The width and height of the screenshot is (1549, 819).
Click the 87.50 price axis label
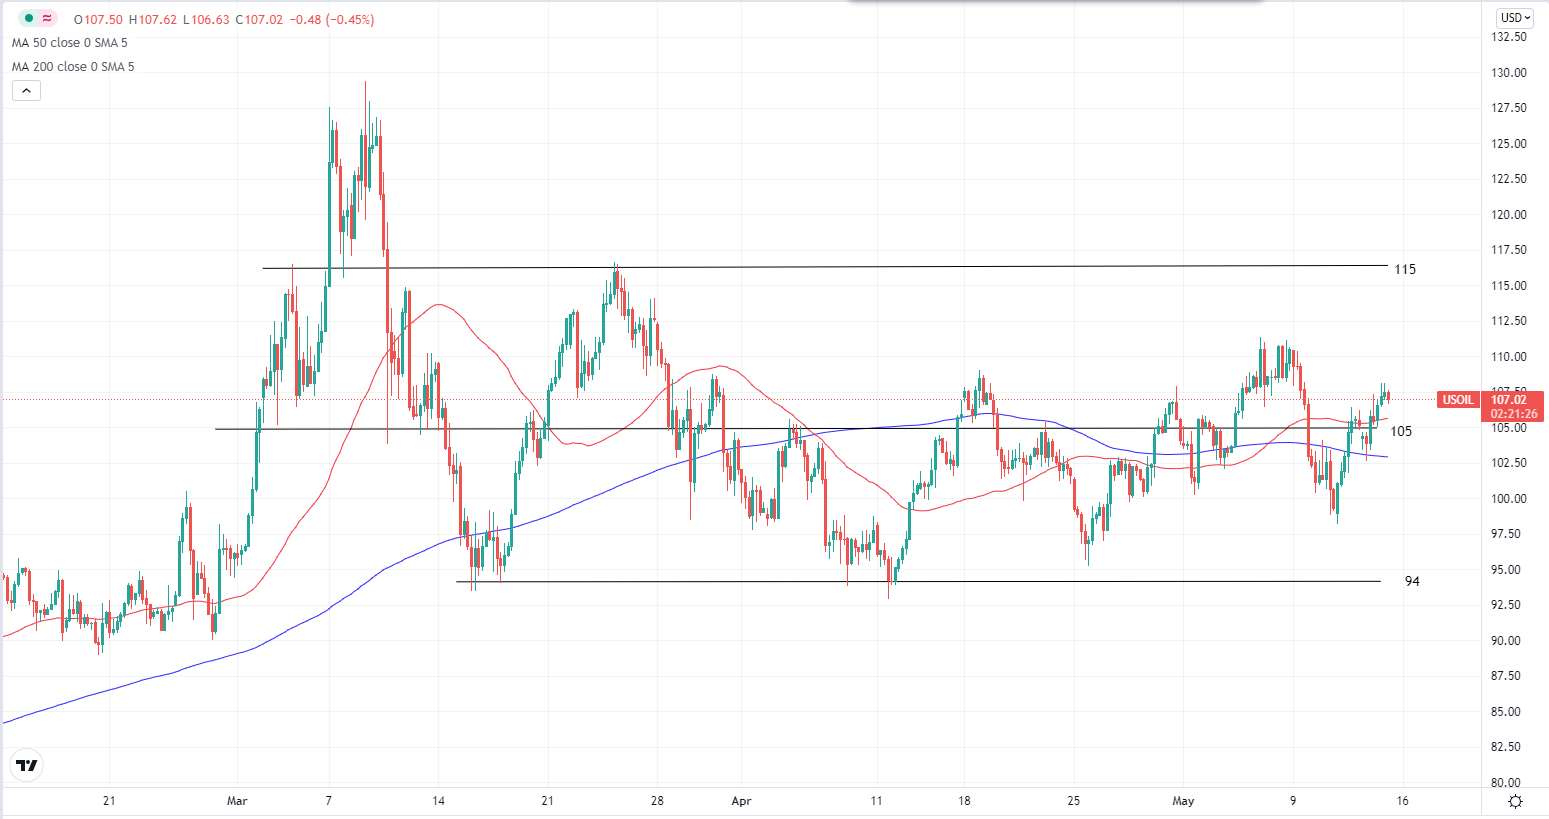1508,676
